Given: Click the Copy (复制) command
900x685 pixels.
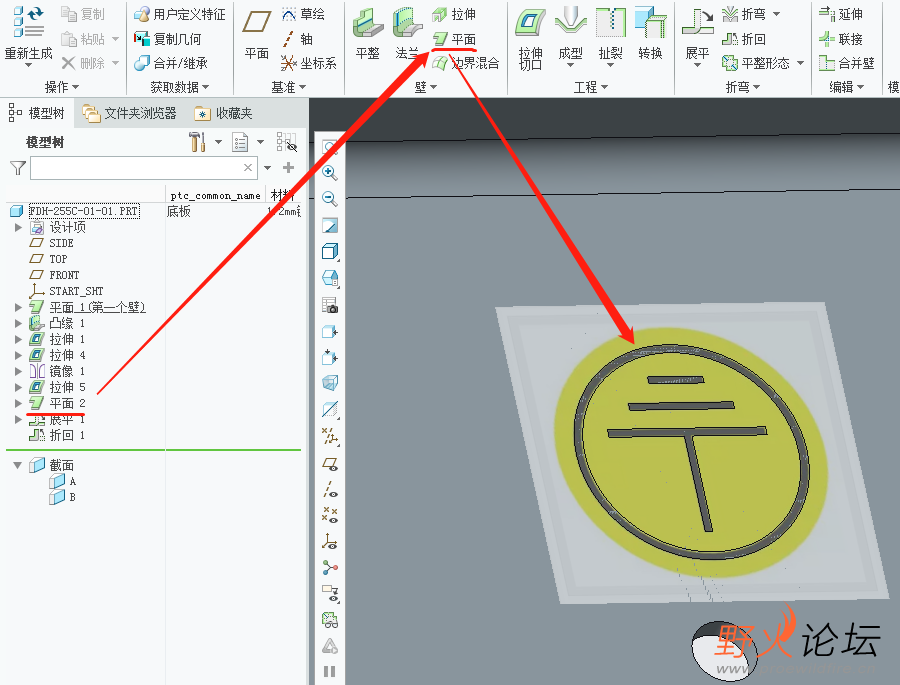Looking at the screenshot, I should (84, 14).
